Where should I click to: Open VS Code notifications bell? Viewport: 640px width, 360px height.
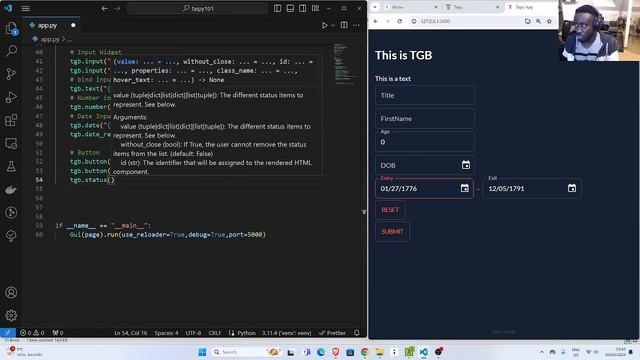357,333
